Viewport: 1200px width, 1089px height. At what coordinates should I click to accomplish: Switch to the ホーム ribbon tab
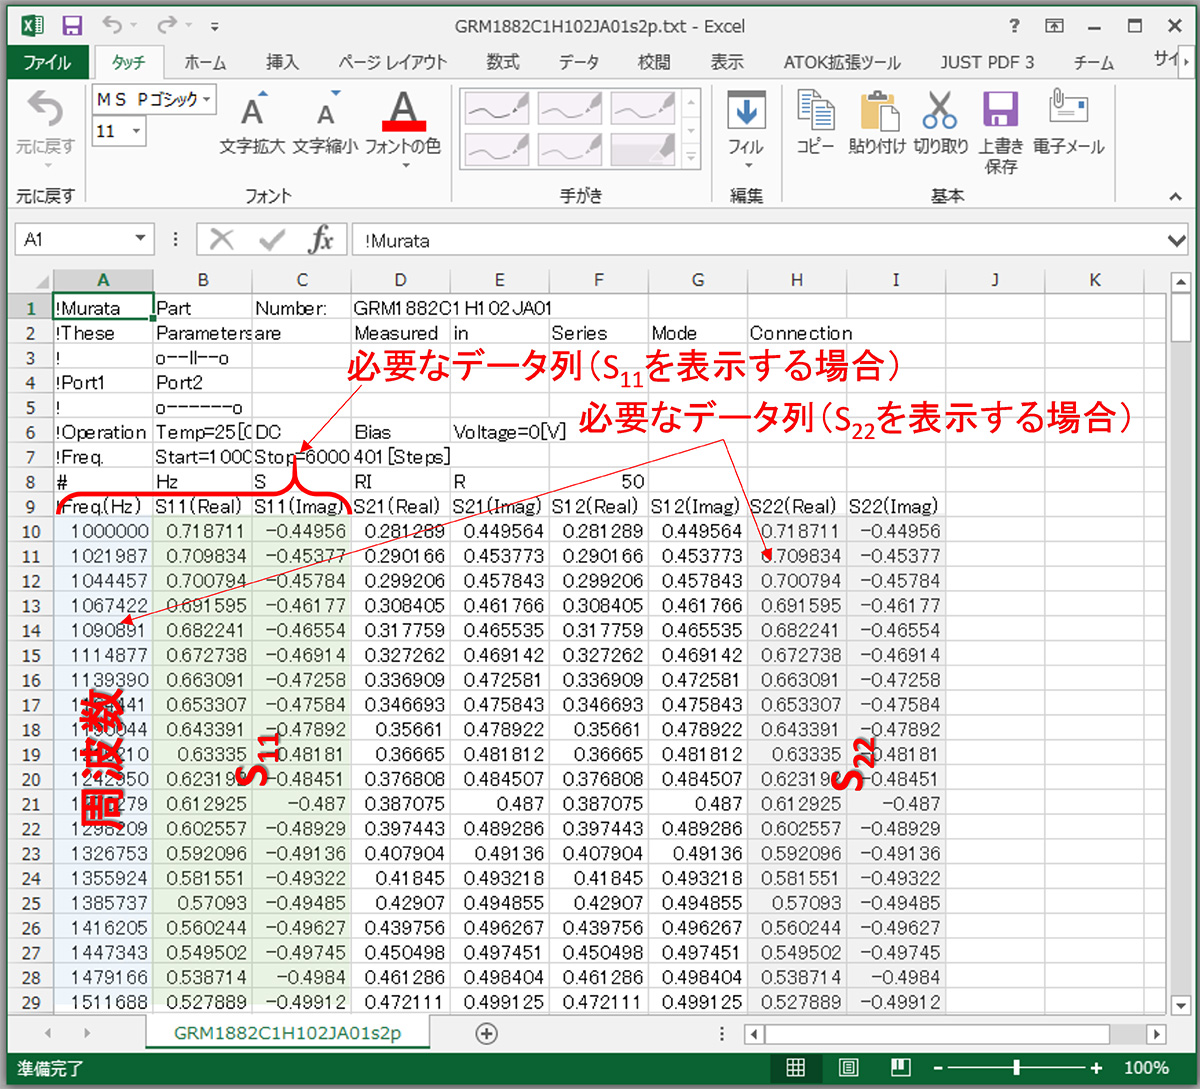pyautogui.click(x=205, y=62)
